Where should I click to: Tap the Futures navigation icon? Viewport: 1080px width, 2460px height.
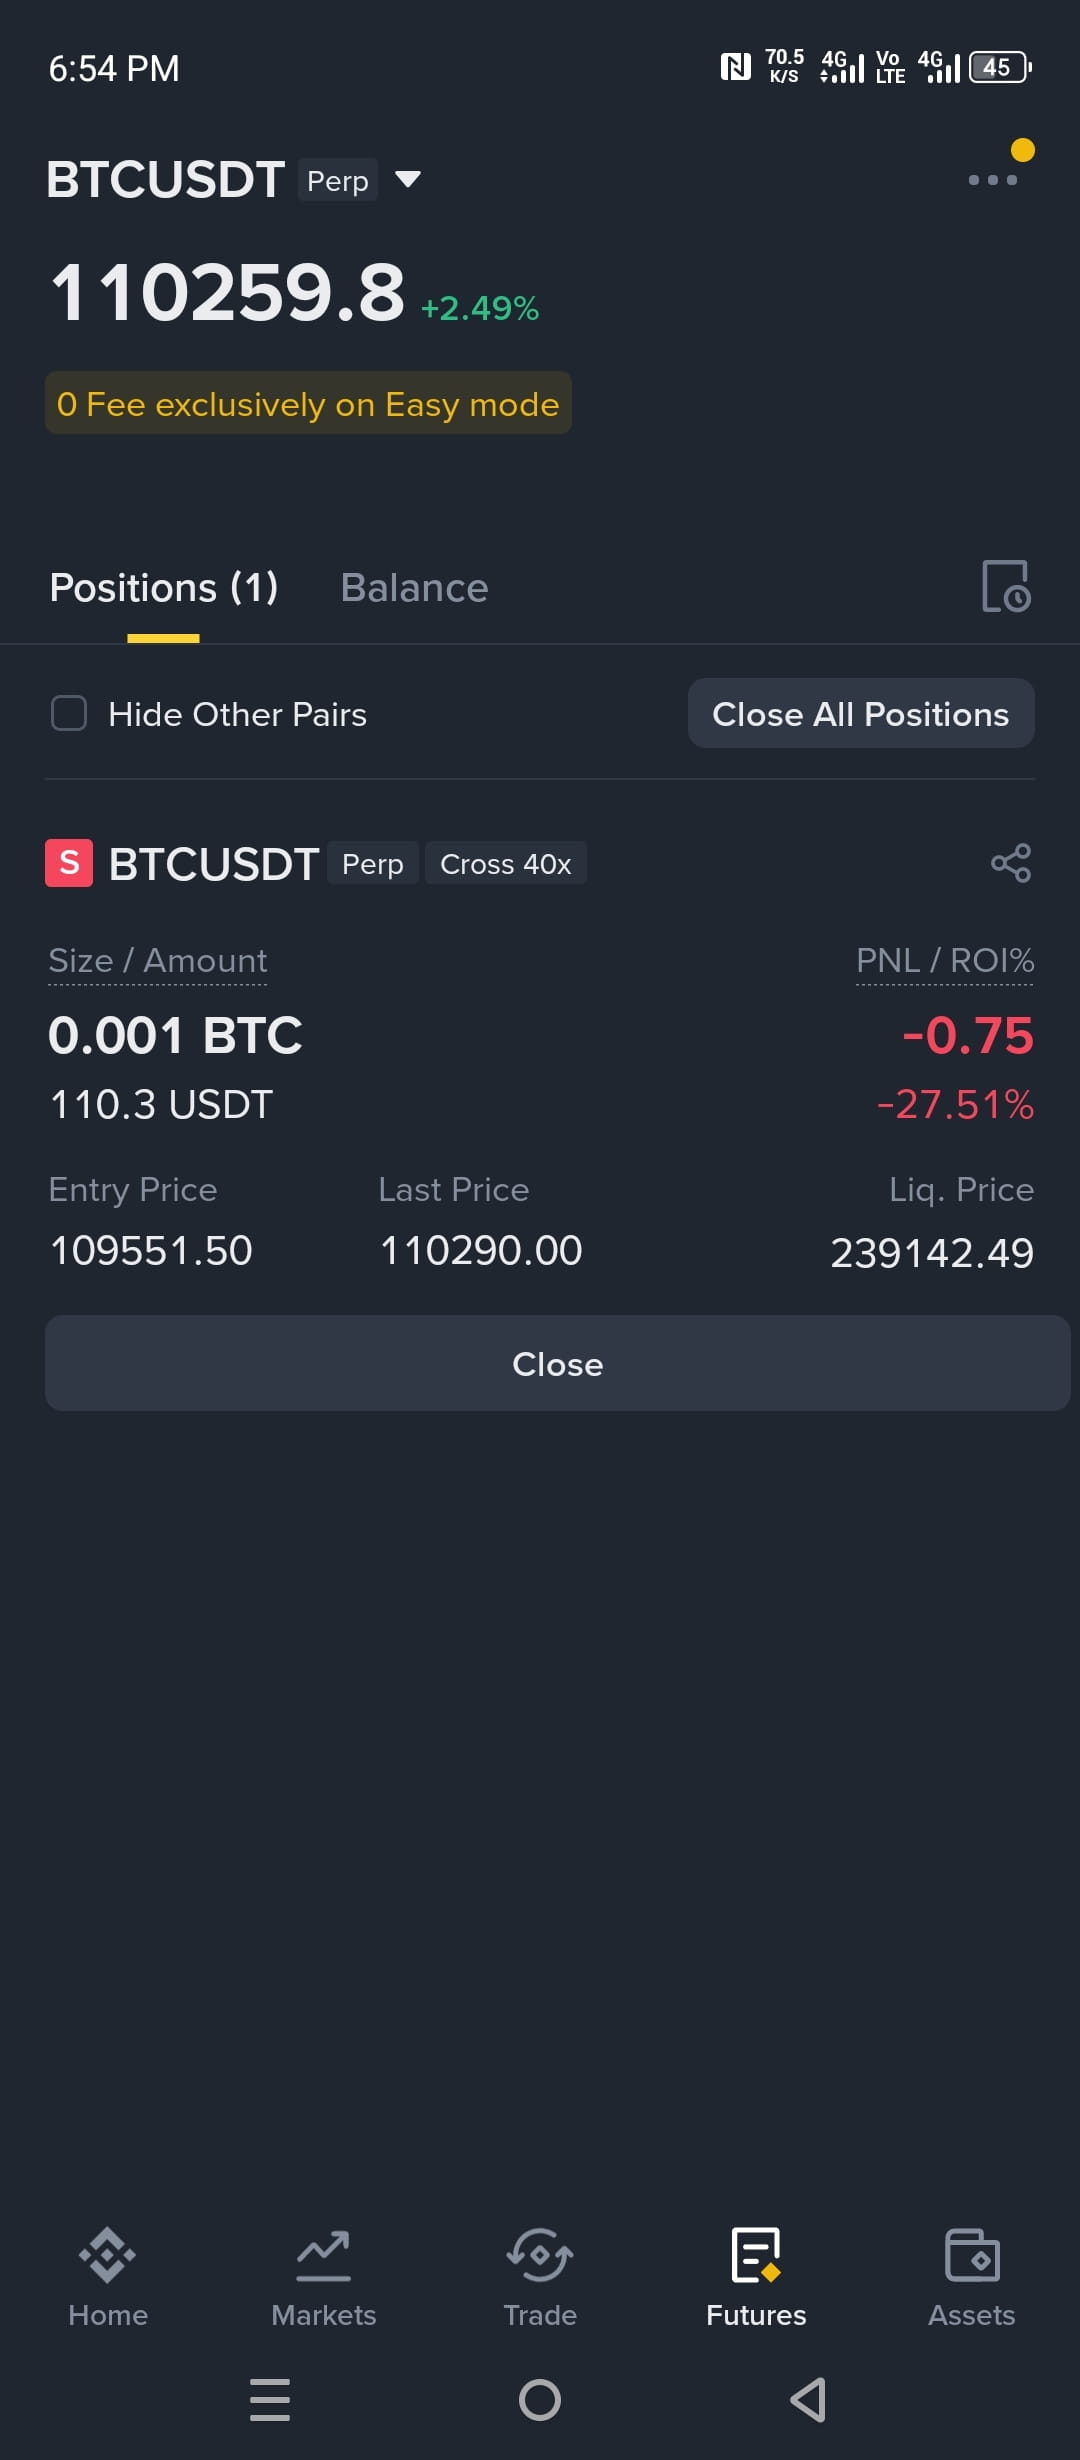click(x=756, y=2255)
